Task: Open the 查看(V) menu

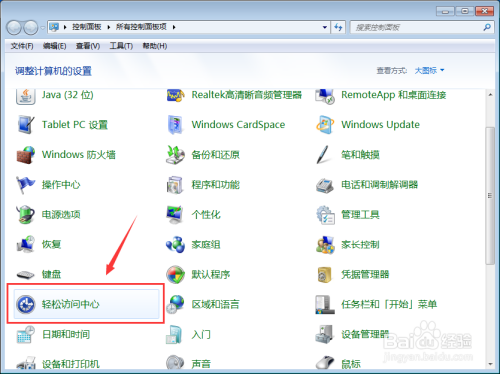Action: click(x=88, y=46)
